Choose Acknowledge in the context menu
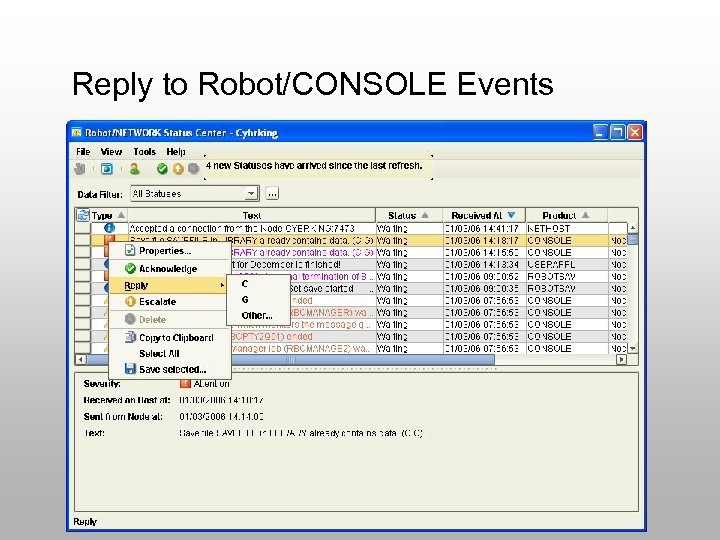The height and width of the screenshot is (540, 720). 170,269
